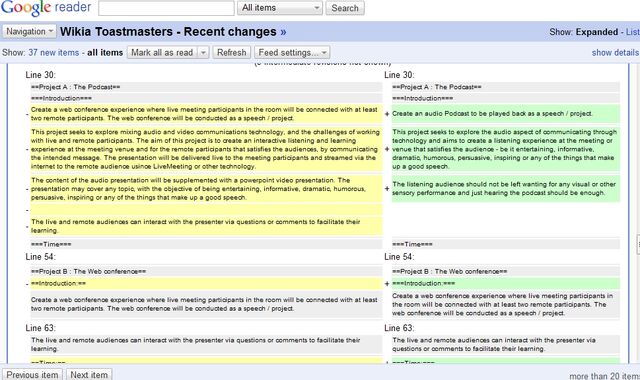Click Mark all as read button
The height and width of the screenshot is (380, 640).
click(x=162, y=53)
